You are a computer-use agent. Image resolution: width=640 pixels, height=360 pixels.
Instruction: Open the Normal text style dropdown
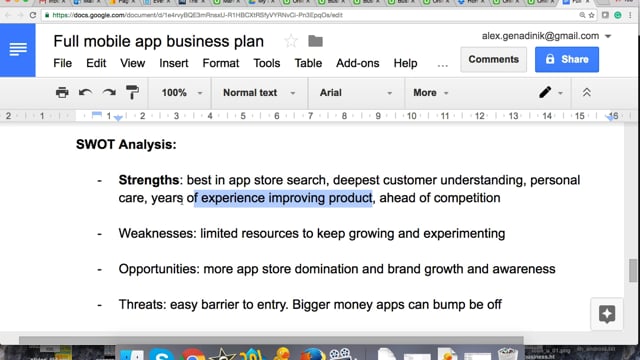[259, 93]
